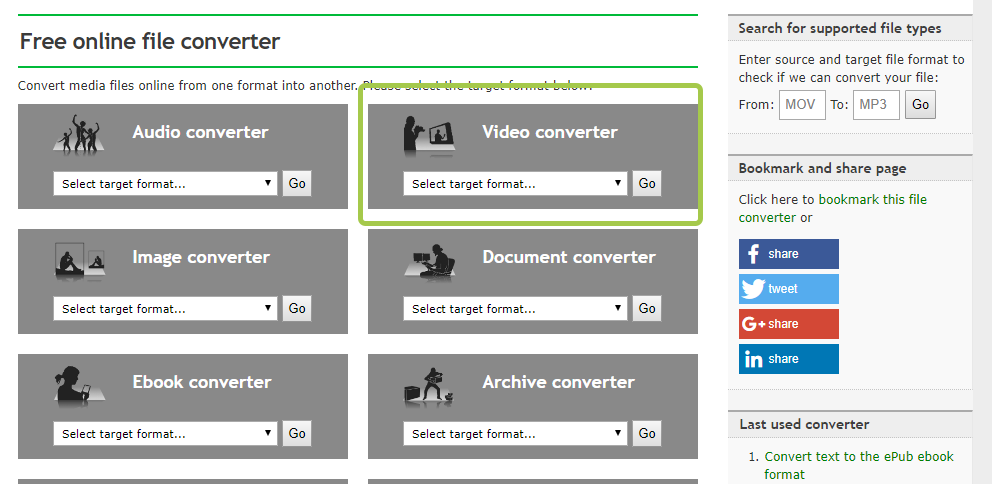Share page via Facebook icon button
The width and height of the screenshot is (992, 484).
[x=788, y=254]
